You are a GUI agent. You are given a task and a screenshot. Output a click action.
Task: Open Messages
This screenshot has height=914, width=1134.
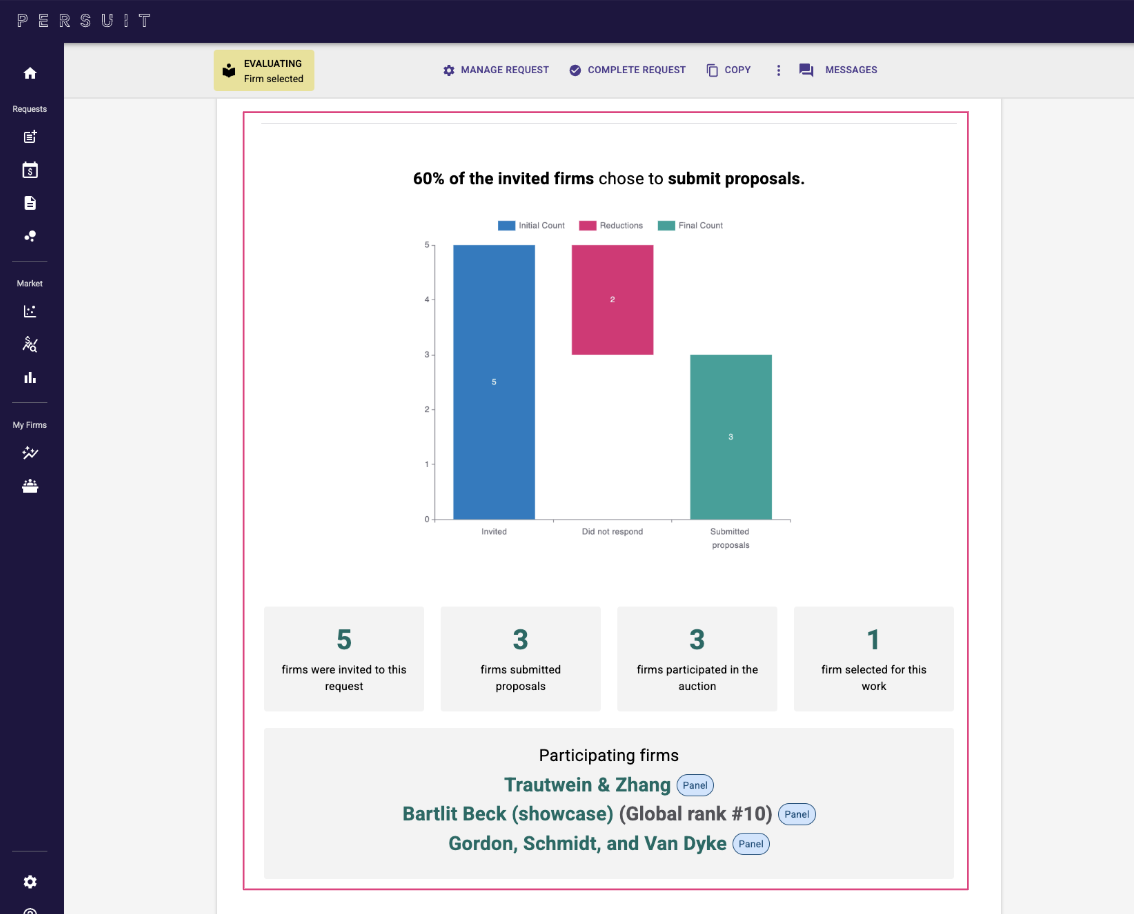click(x=838, y=70)
